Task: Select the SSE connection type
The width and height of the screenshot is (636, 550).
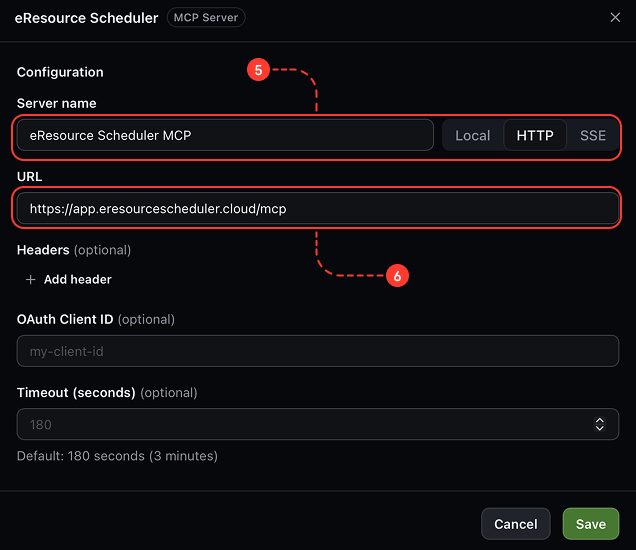Action: (x=592, y=135)
